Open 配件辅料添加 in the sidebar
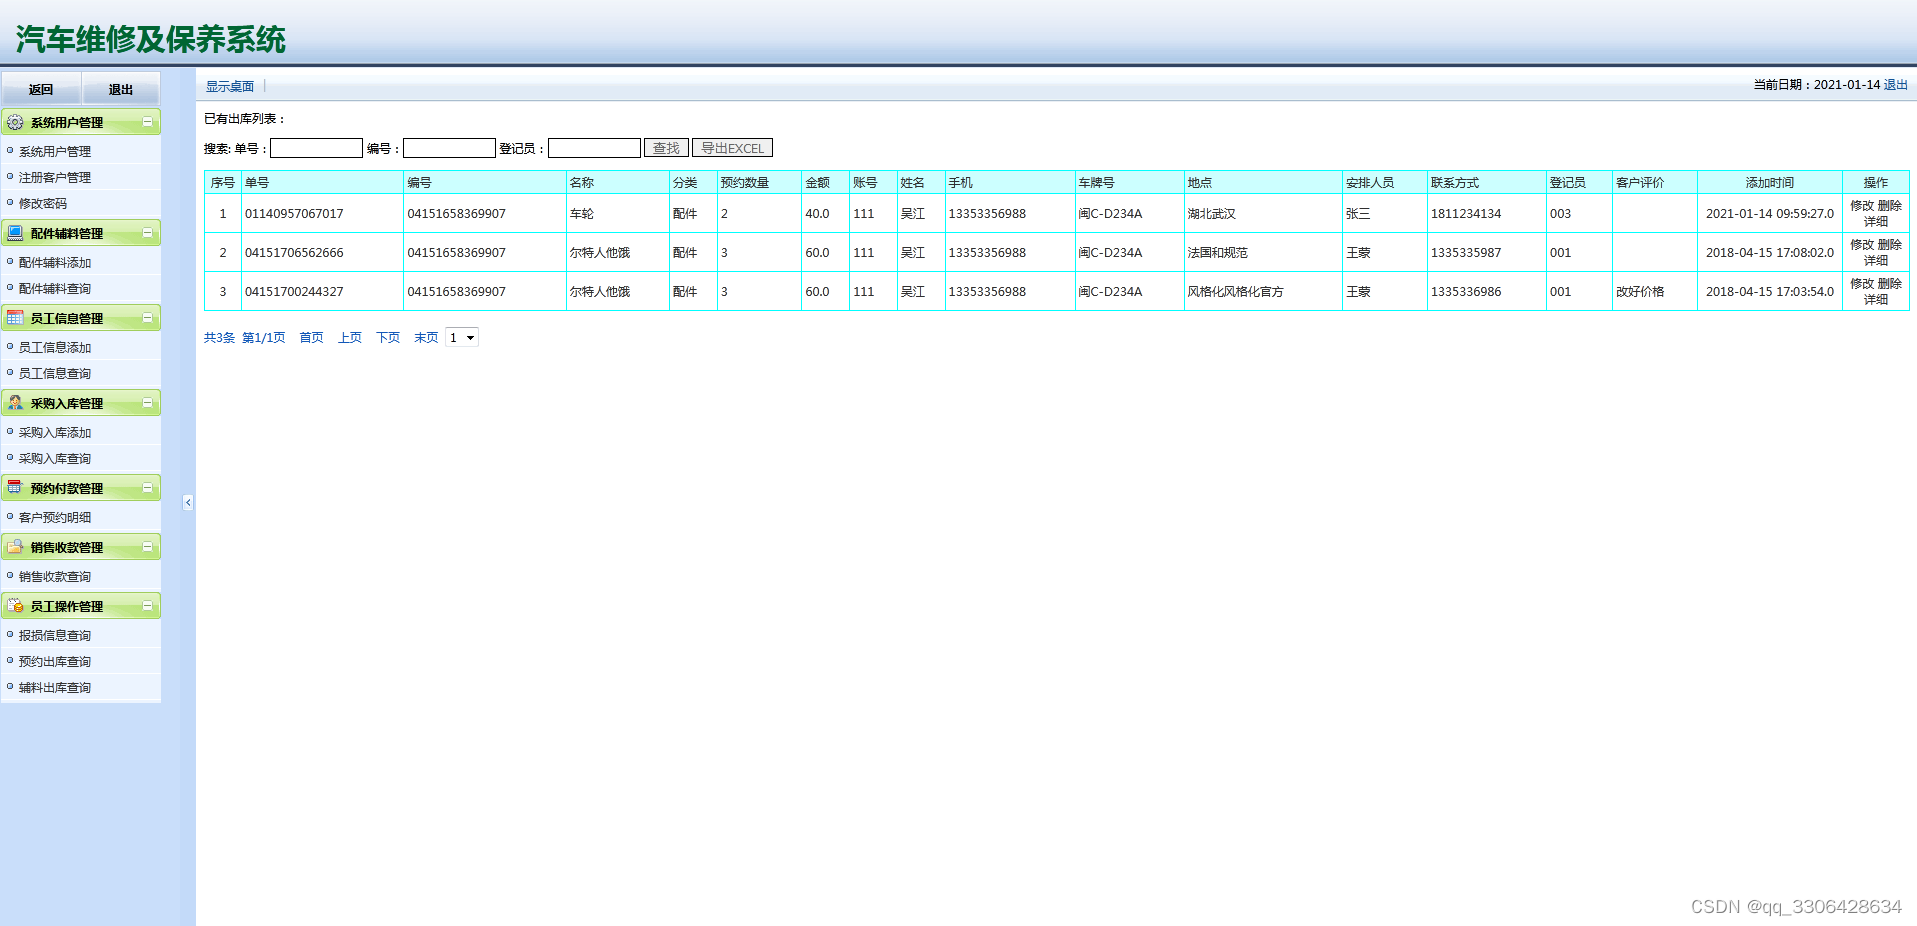Image resolution: width=1917 pixels, height=926 pixels. click(55, 263)
